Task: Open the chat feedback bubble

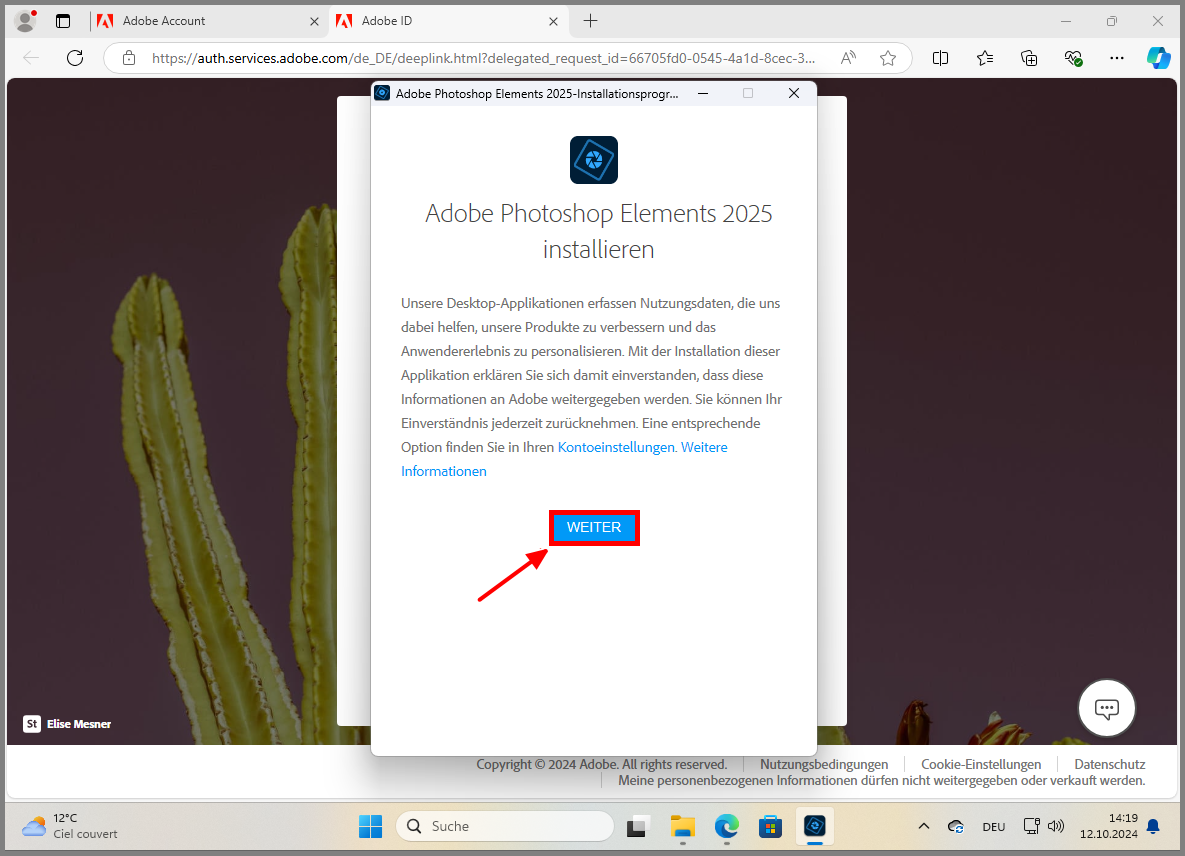Action: point(1106,708)
